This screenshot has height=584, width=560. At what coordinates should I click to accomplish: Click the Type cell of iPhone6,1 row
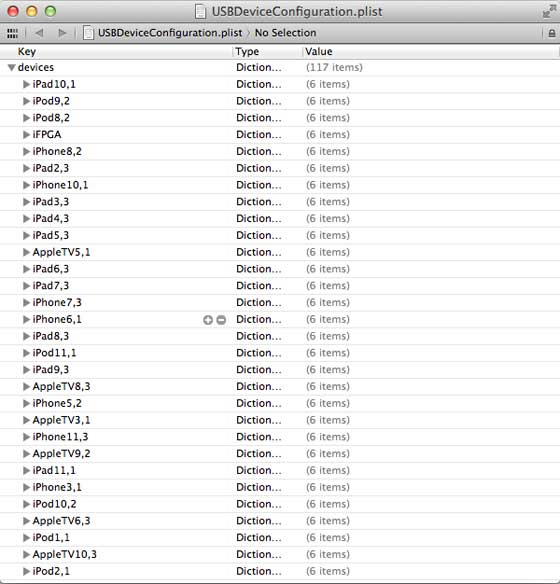point(259,320)
